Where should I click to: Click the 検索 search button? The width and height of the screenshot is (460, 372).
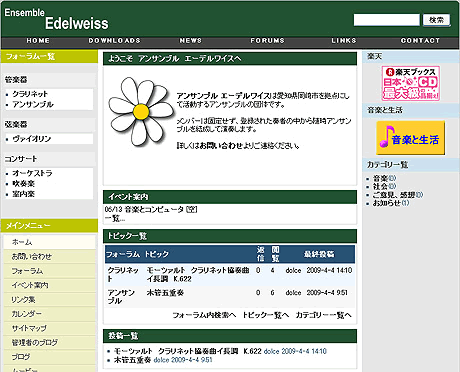[436, 20]
